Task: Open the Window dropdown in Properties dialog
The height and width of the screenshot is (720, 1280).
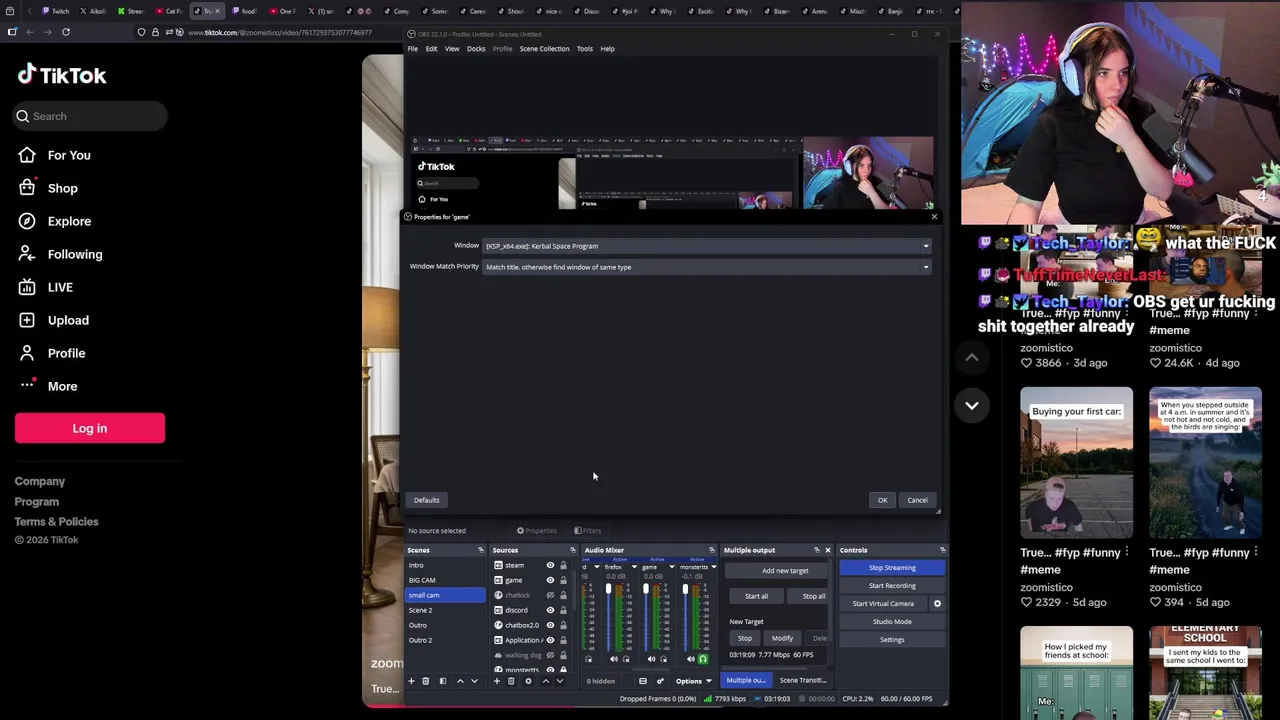Action: click(707, 246)
